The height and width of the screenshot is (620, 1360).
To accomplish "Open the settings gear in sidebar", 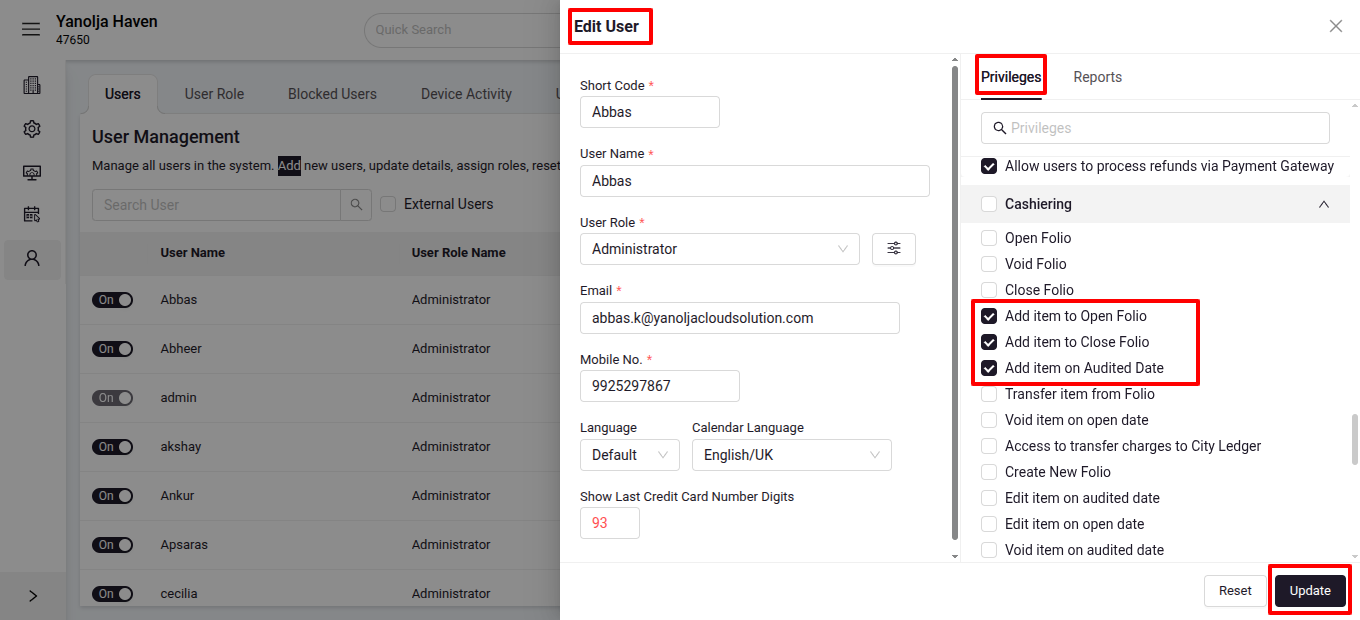I will 32,129.
